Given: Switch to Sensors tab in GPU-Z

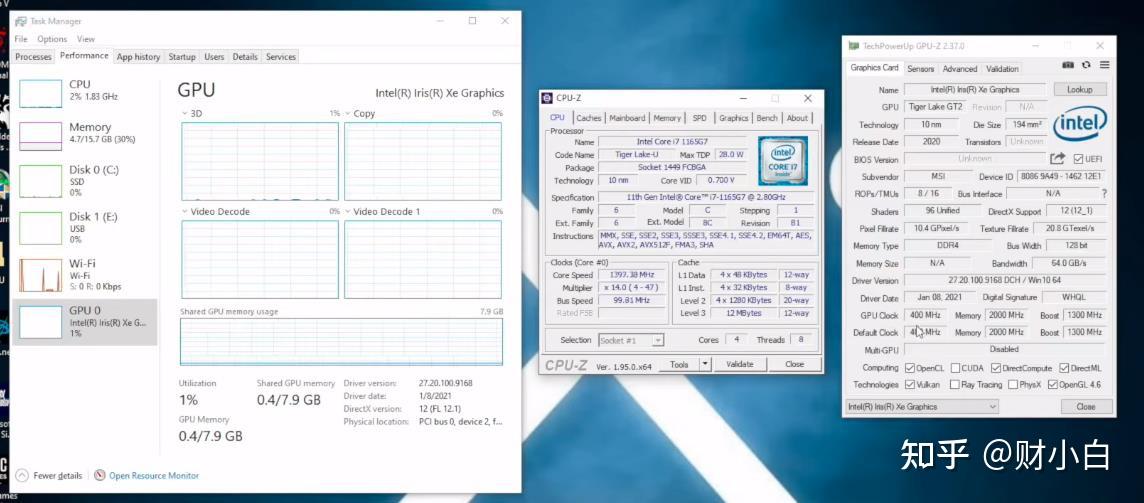Looking at the screenshot, I should (920, 69).
